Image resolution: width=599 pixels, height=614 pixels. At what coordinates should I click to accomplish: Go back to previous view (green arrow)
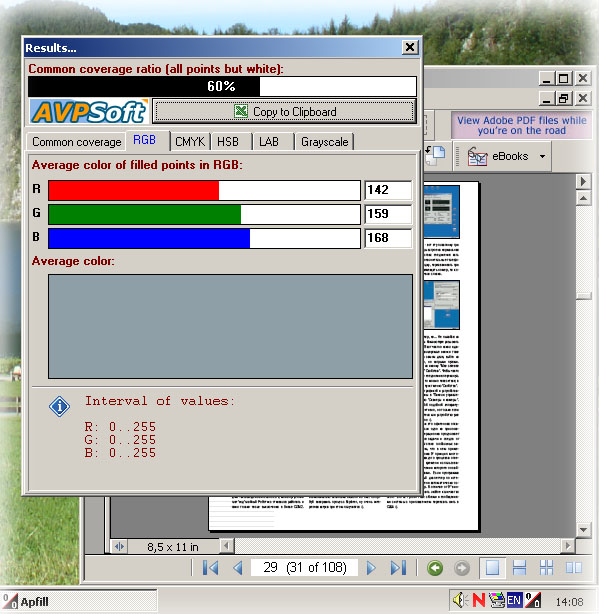pyautogui.click(x=435, y=568)
